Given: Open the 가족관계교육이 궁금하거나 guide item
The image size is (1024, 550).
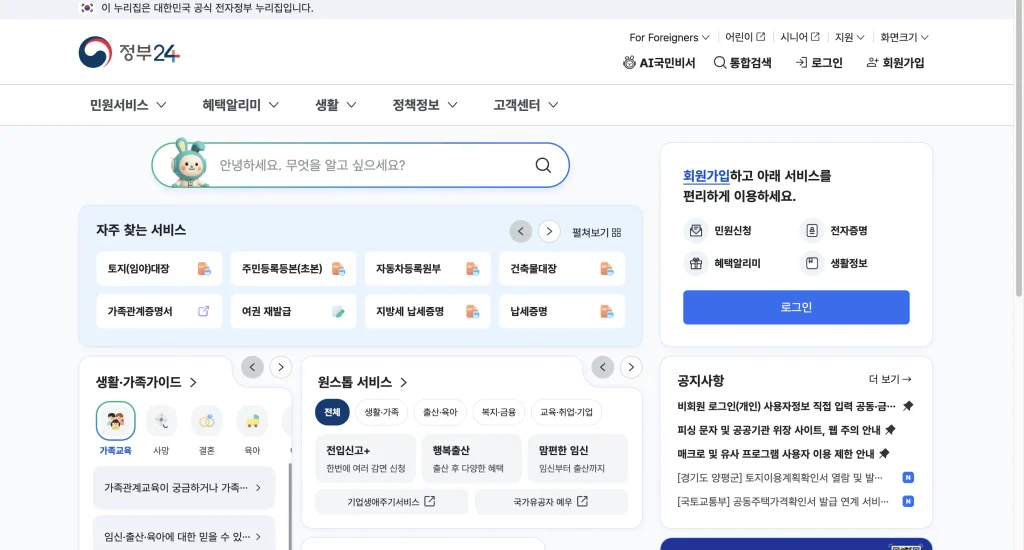Looking at the screenshot, I should coord(184,487).
